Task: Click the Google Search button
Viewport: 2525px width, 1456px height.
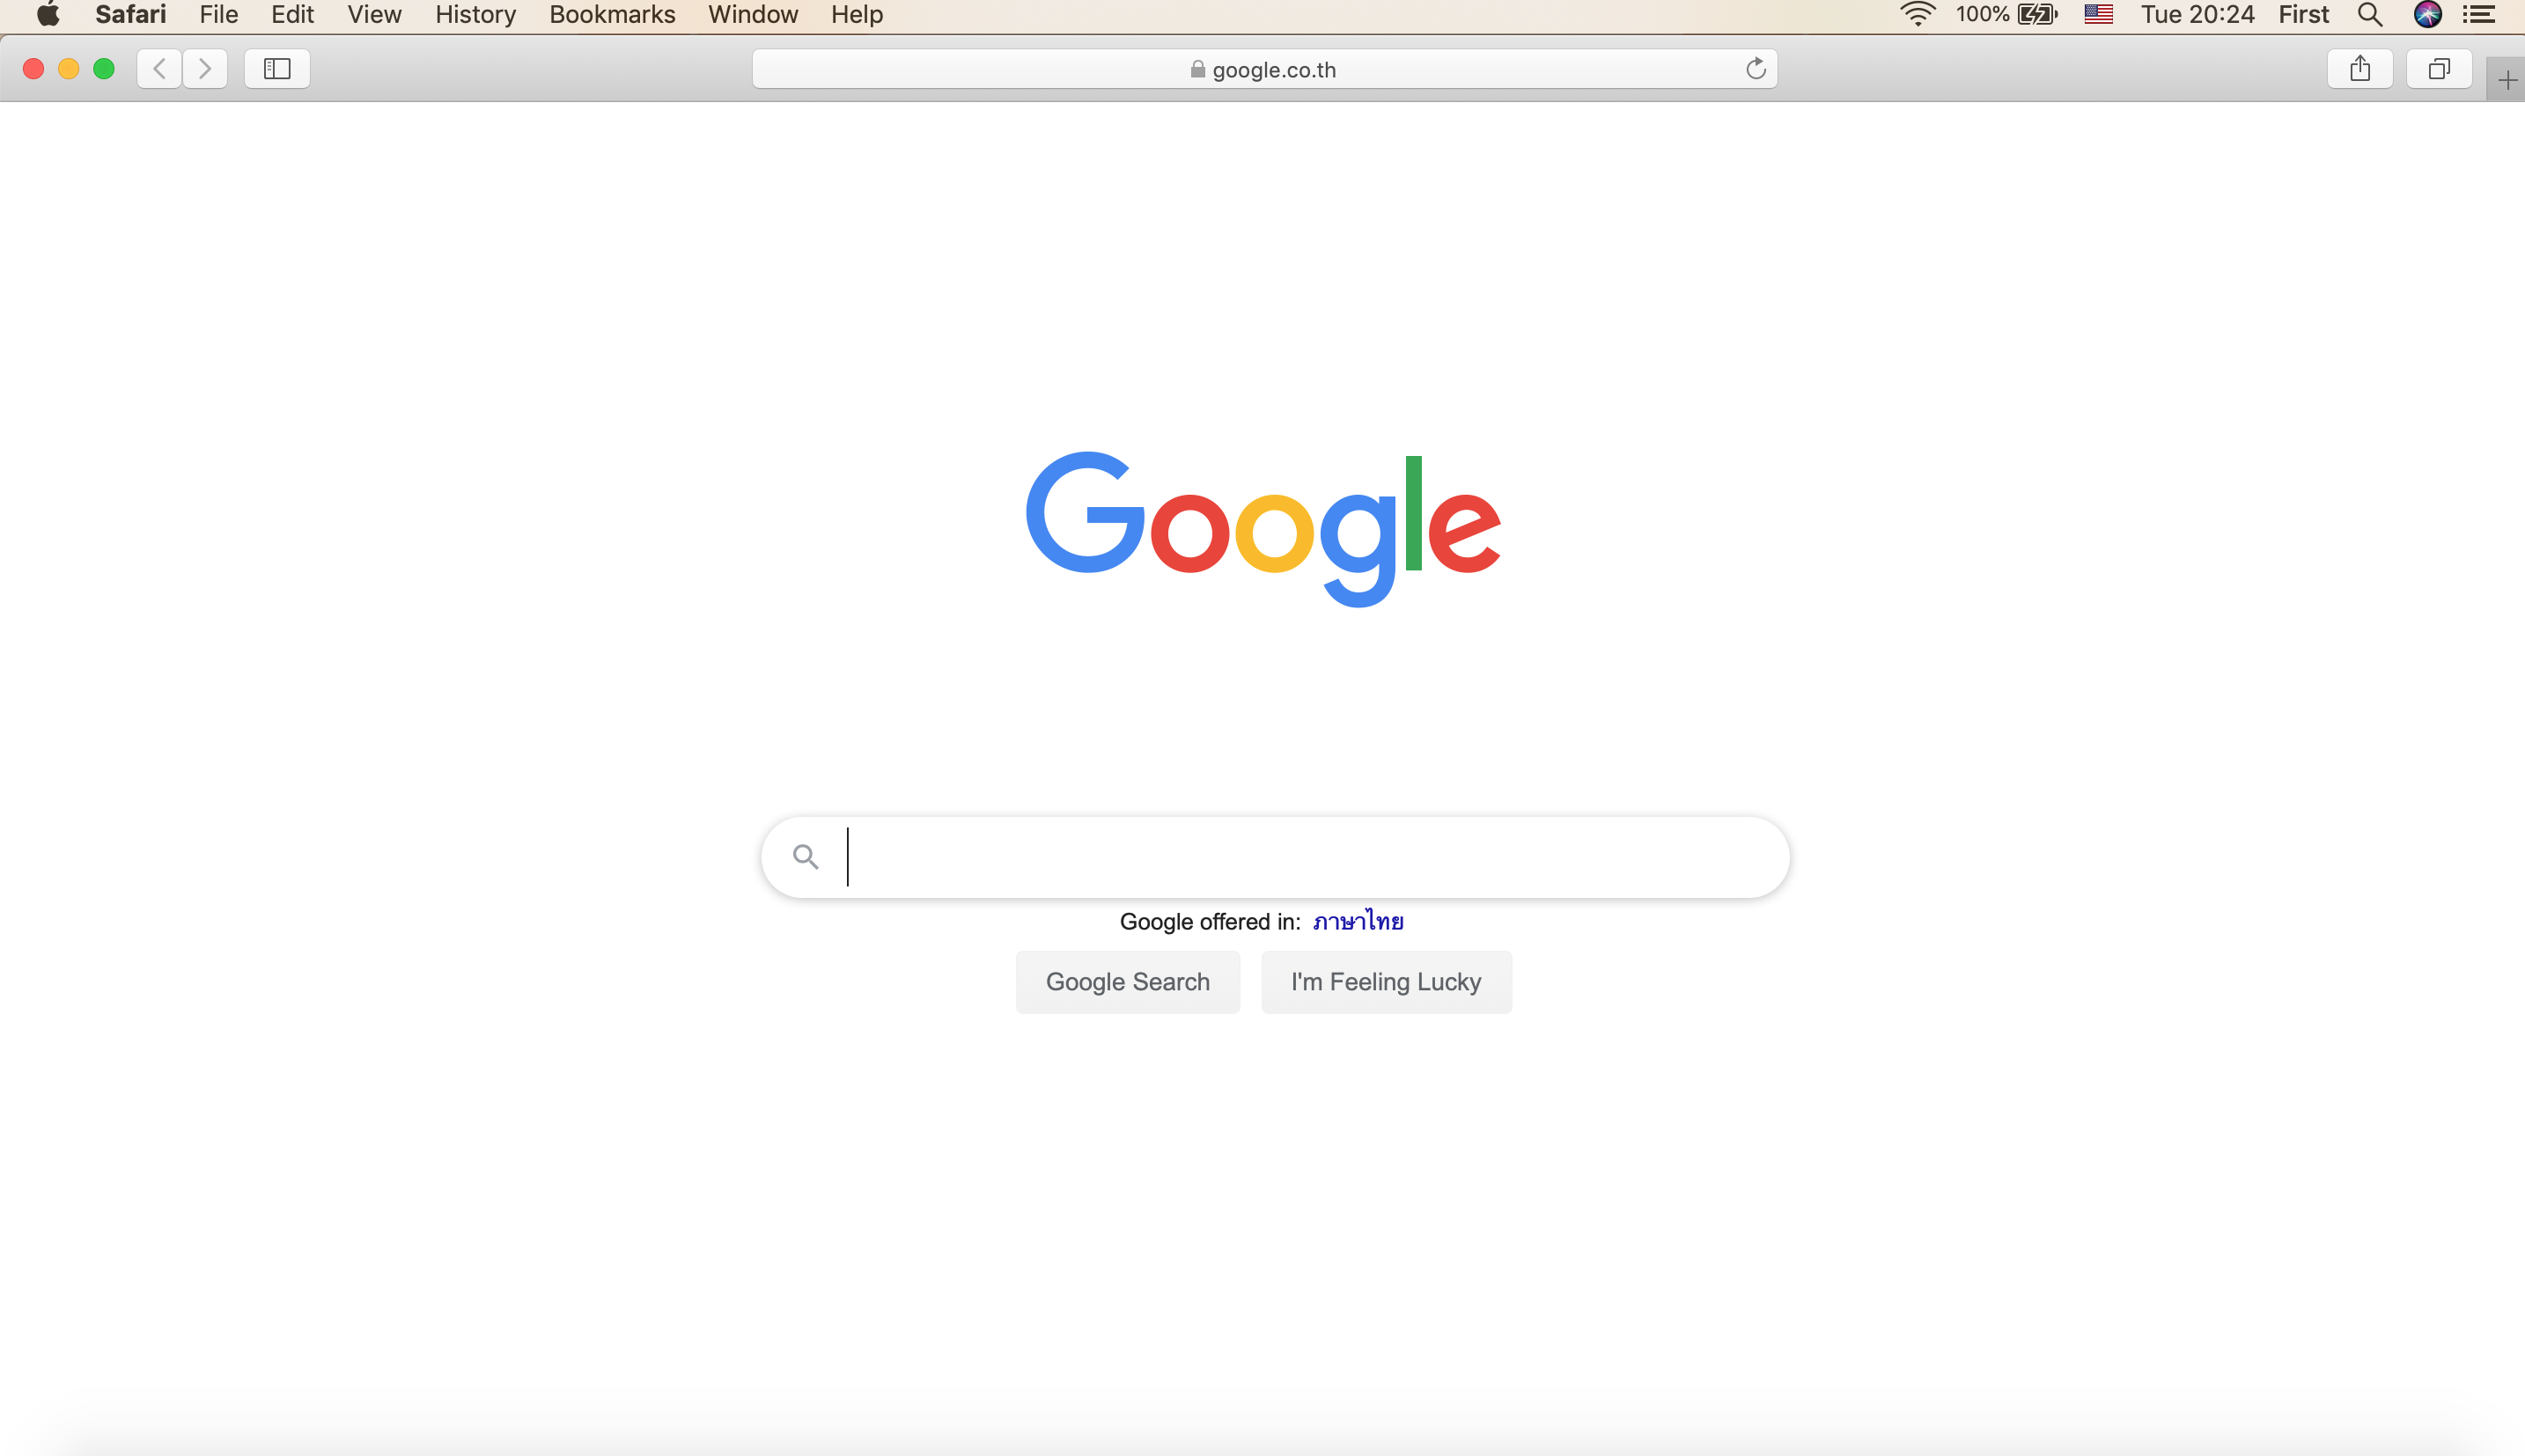Action: 1127,981
